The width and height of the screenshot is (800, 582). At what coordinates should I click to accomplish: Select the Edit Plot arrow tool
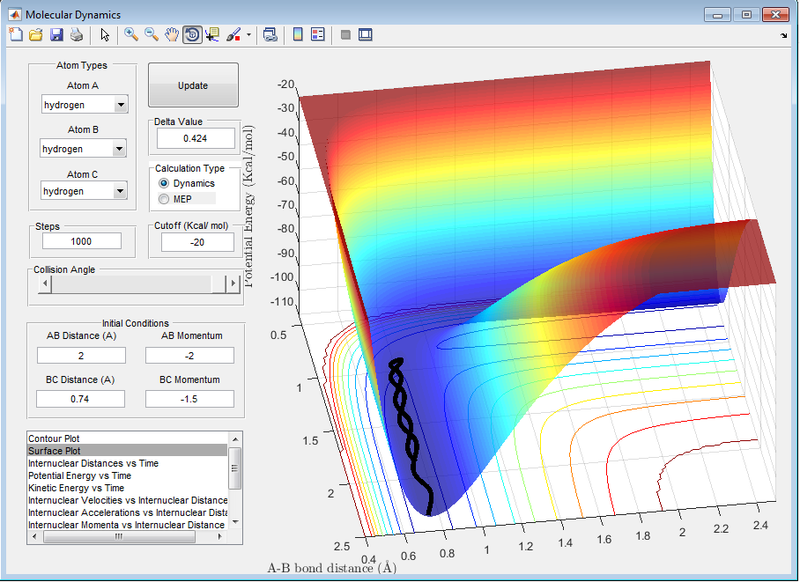tap(105, 35)
